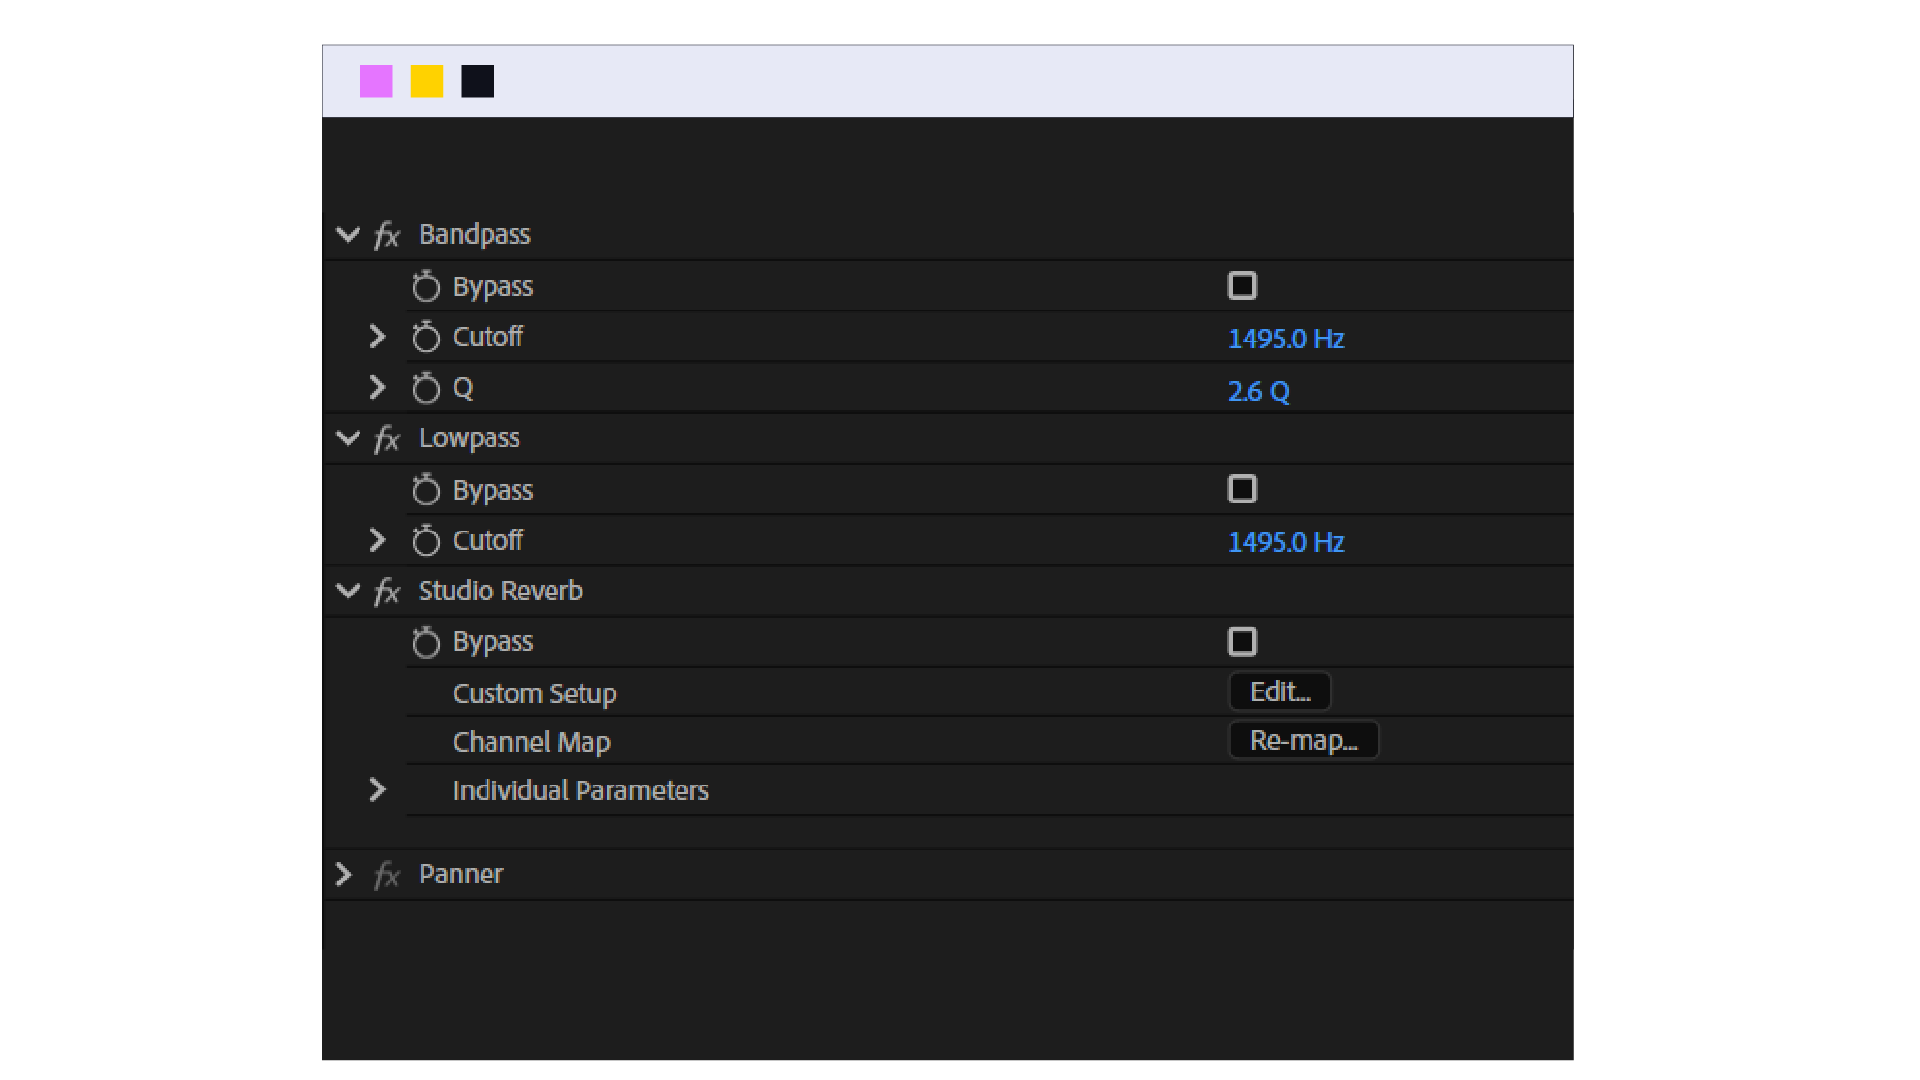Expand the Lowpass Cutoff parameter
The image size is (1920, 1080).
click(377, 540)
